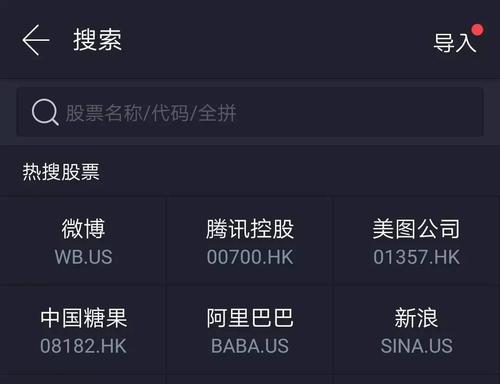Focus the 股票名称/代码/全拼 search field
Image resolution: width=500 pixels, height=384 pixels.
(250, 112)
